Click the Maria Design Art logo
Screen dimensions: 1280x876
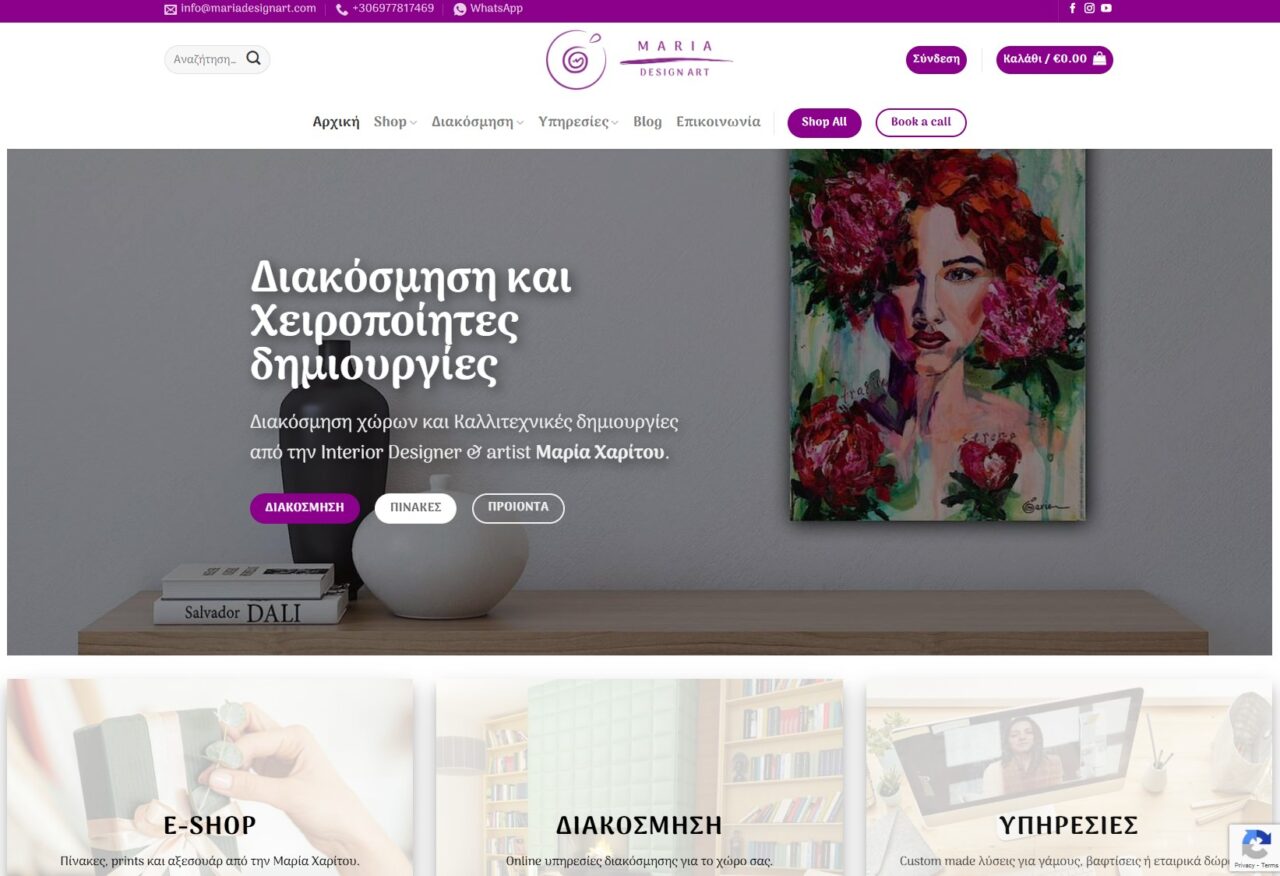tap(639, 59)
